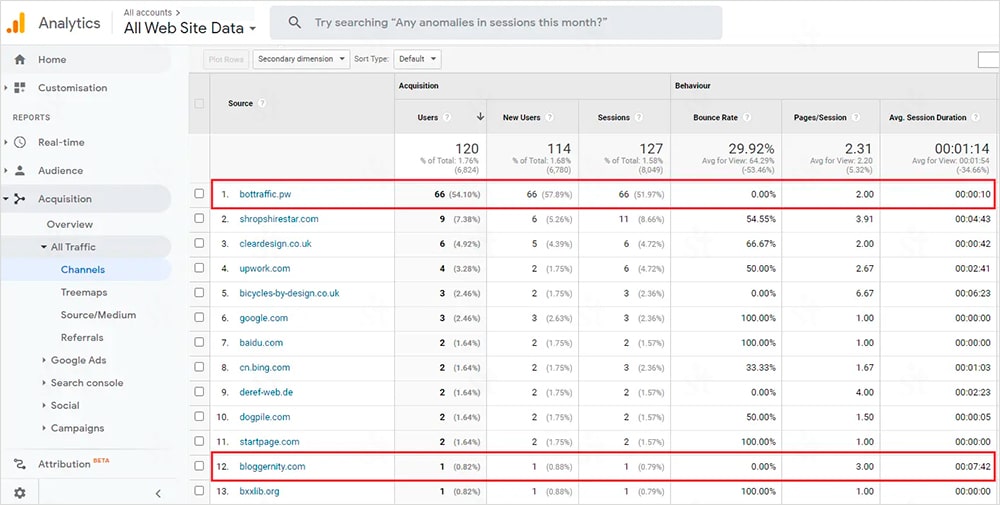This screenshot has width=1000, height=505.
Task: Open the bloggernity.com source link
Action: coord(272,466)
